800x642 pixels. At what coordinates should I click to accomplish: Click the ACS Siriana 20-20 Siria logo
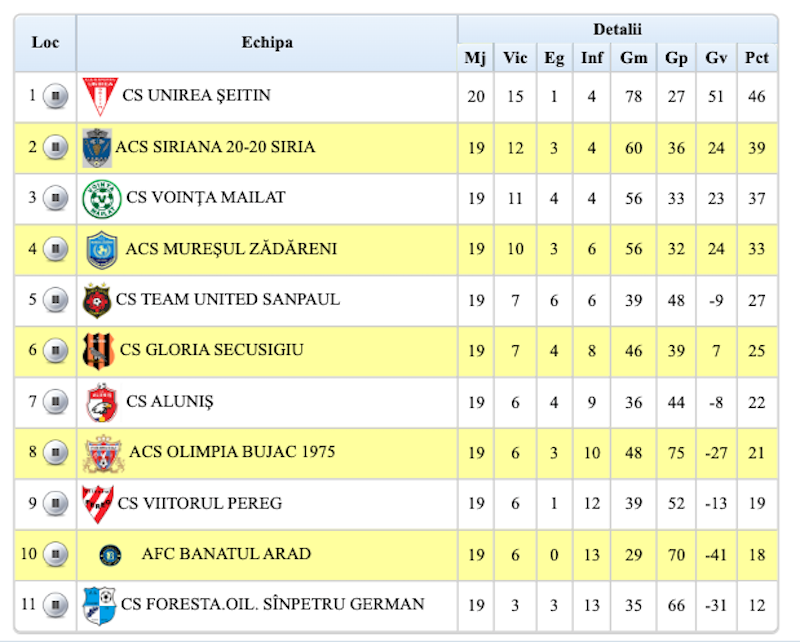coord(97,148)
